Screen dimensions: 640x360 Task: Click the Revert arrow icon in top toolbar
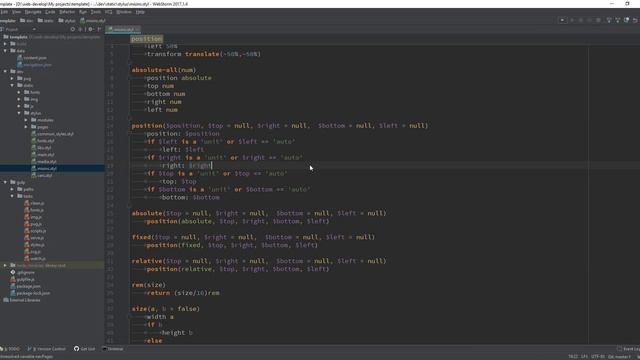click(x=635, y=20)
